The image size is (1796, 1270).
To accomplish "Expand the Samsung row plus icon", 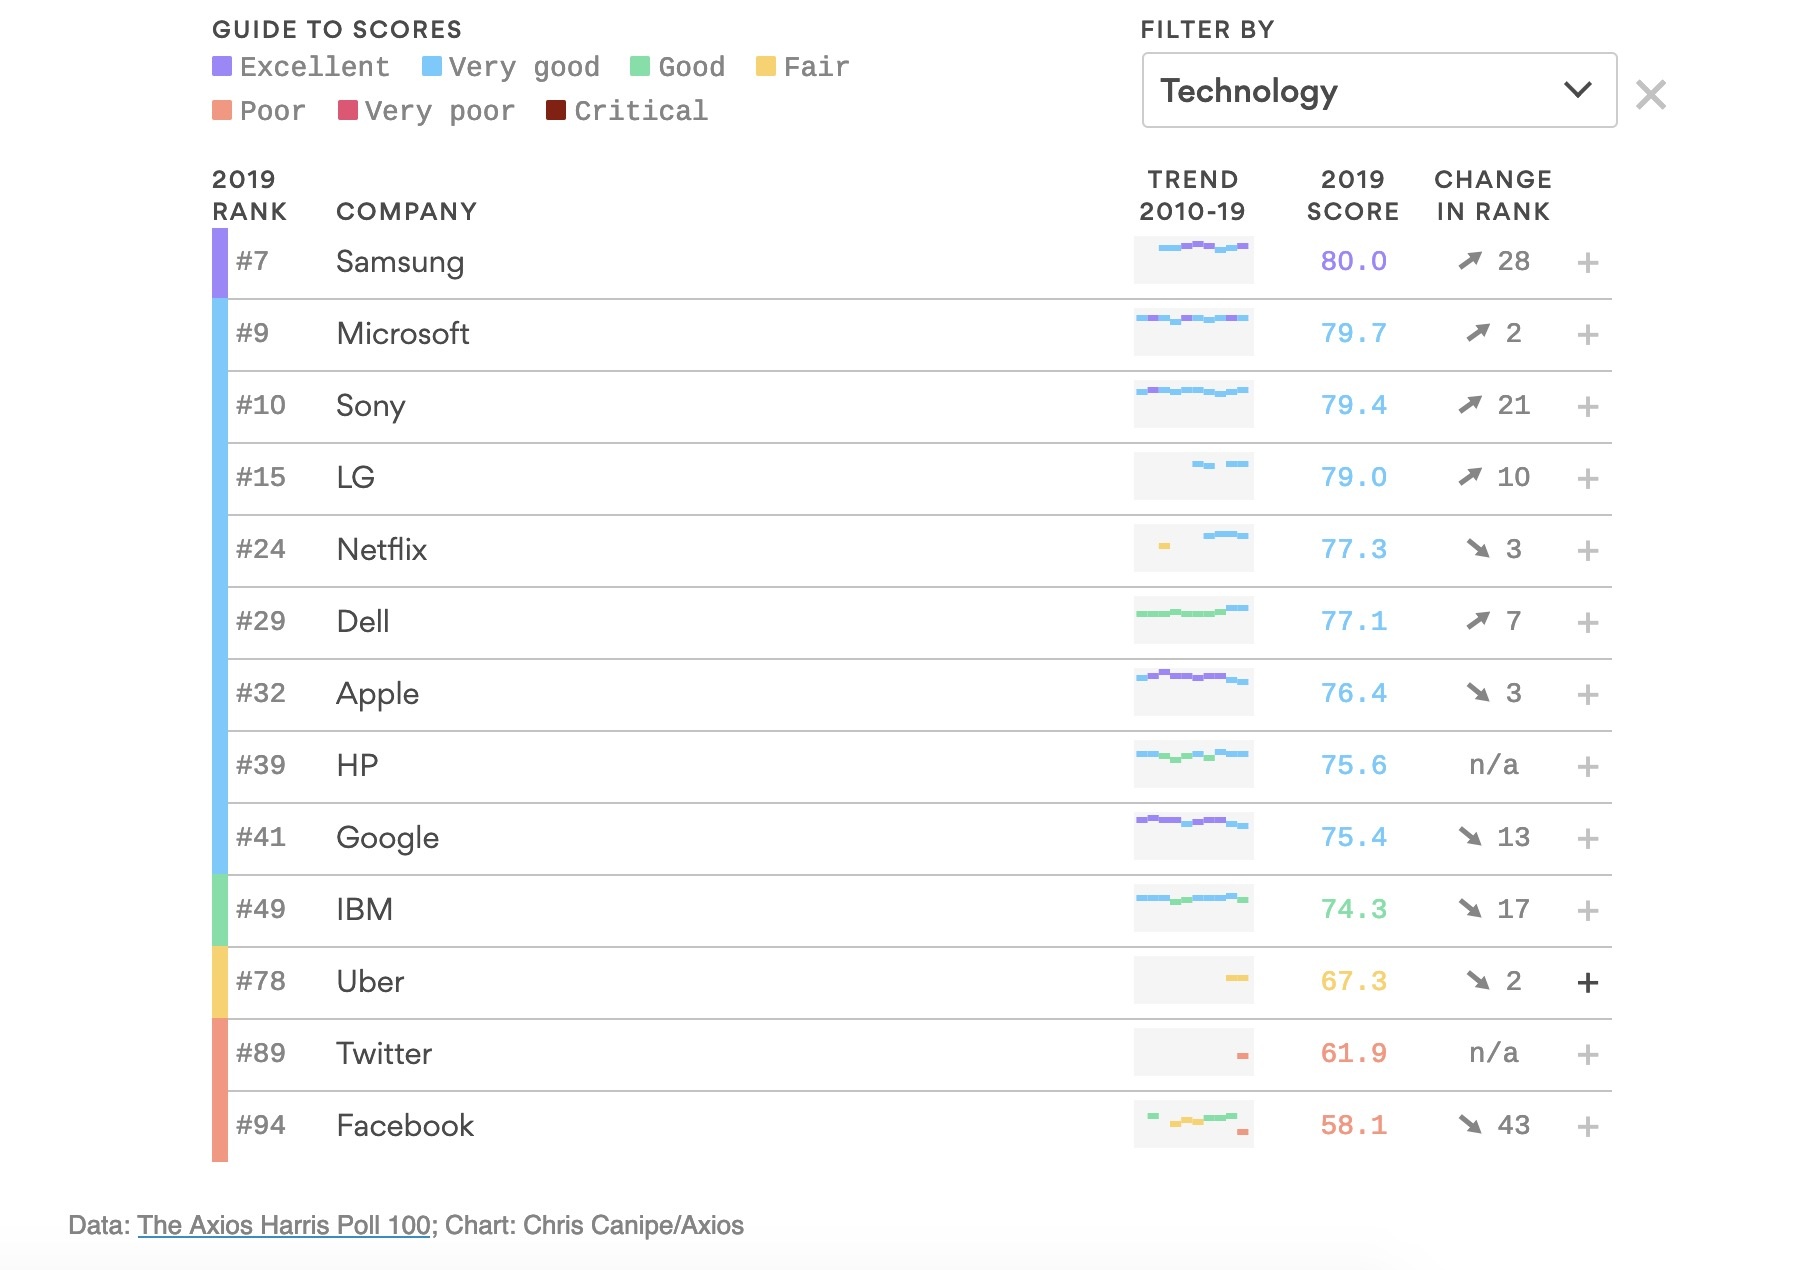I will pyautogui.click(x=1587, y=263).
